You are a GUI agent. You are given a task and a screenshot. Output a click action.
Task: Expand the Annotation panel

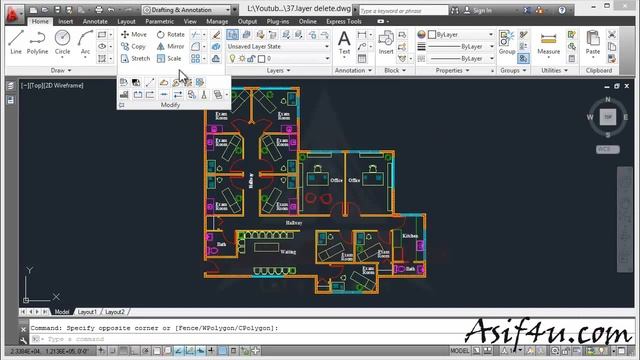point(353,71)
